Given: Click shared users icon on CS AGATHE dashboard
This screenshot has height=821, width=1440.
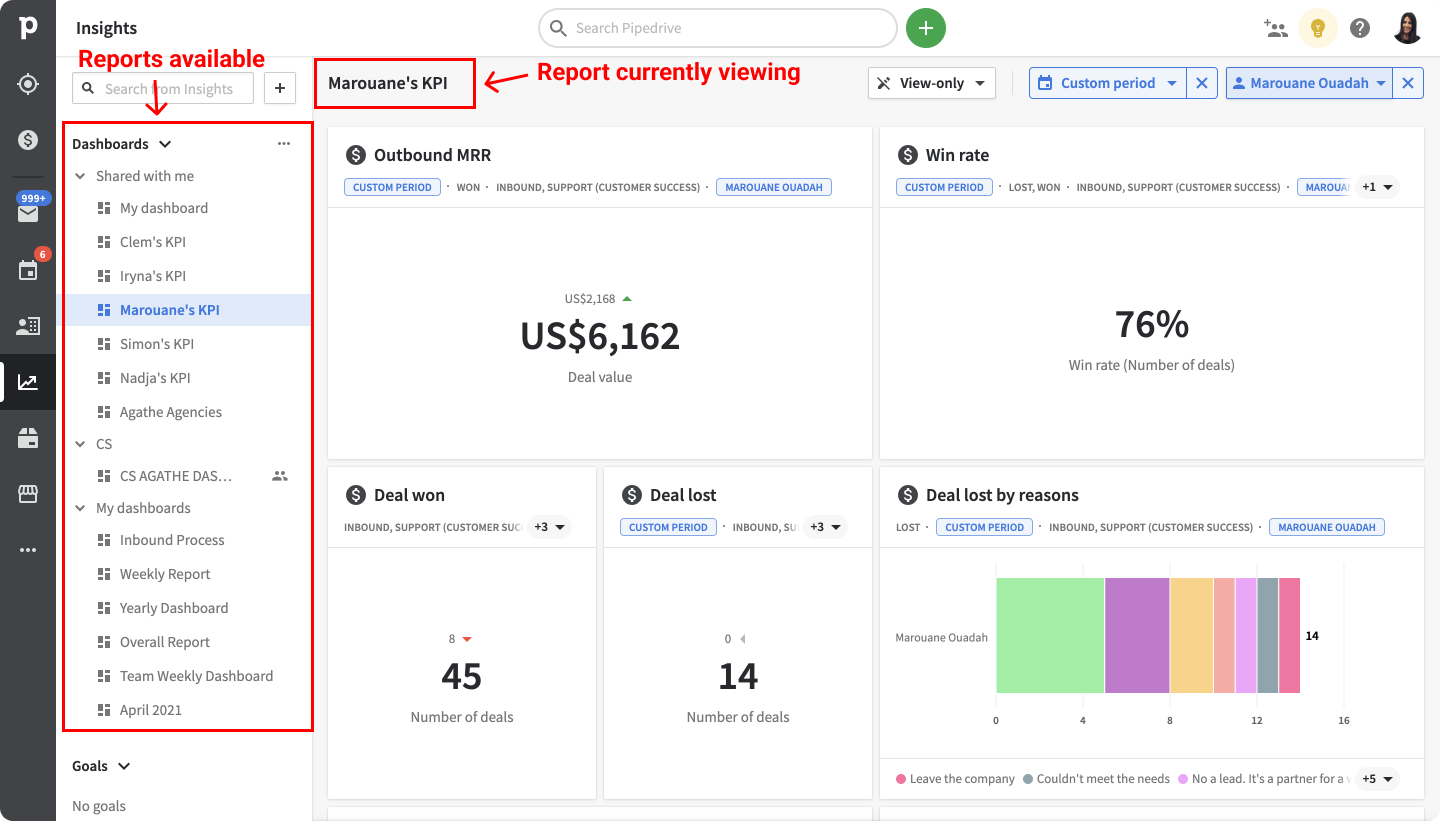Looking at the screenshot, I should coord(280,476).
